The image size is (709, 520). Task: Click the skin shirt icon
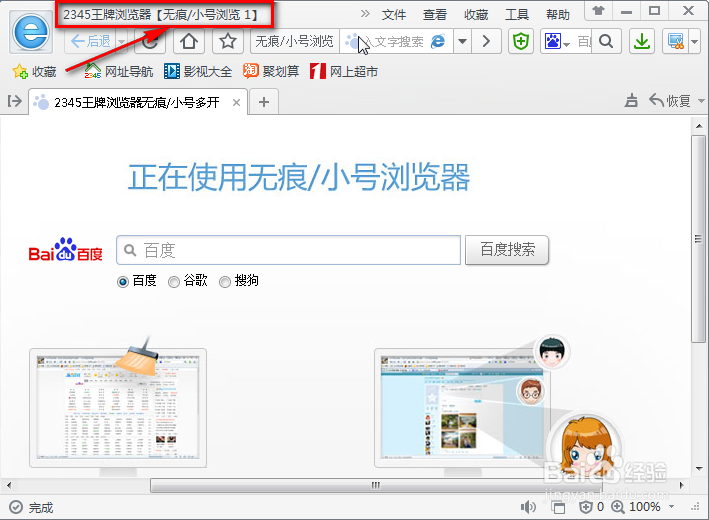click(x=598, y=10)
